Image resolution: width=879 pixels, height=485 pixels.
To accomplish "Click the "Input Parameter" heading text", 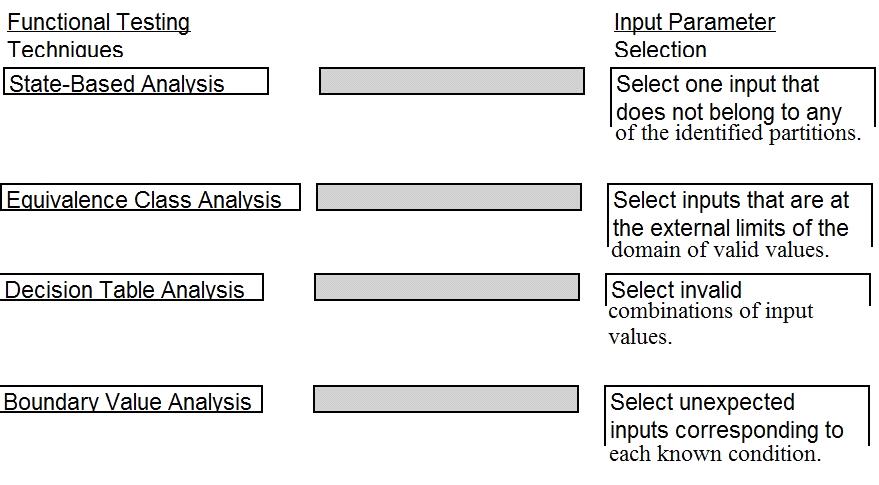I will click(694, 22).
